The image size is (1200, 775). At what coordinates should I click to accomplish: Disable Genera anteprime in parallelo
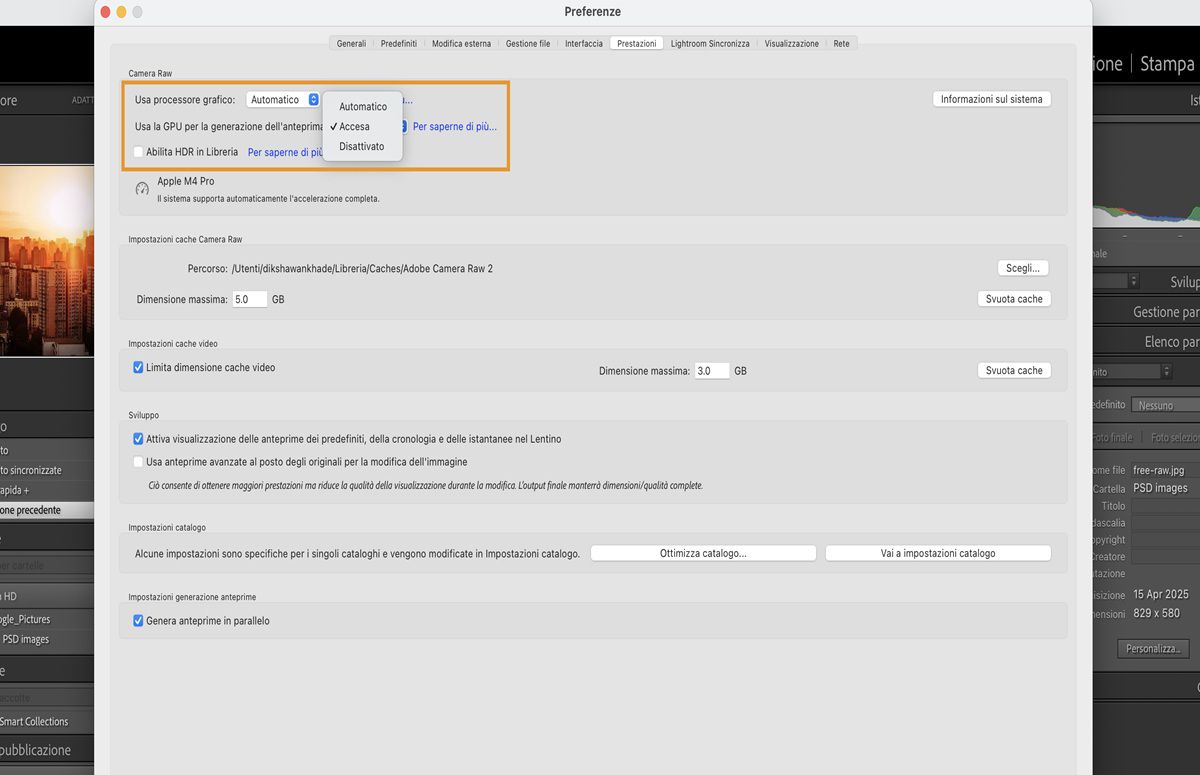[x=138, y=620]
